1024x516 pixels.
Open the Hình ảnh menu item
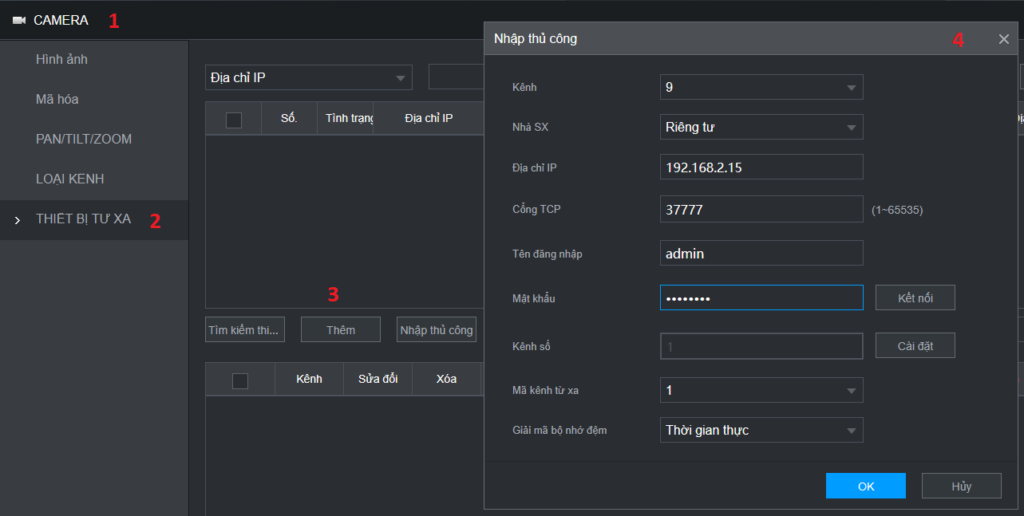tap(62, 59)
